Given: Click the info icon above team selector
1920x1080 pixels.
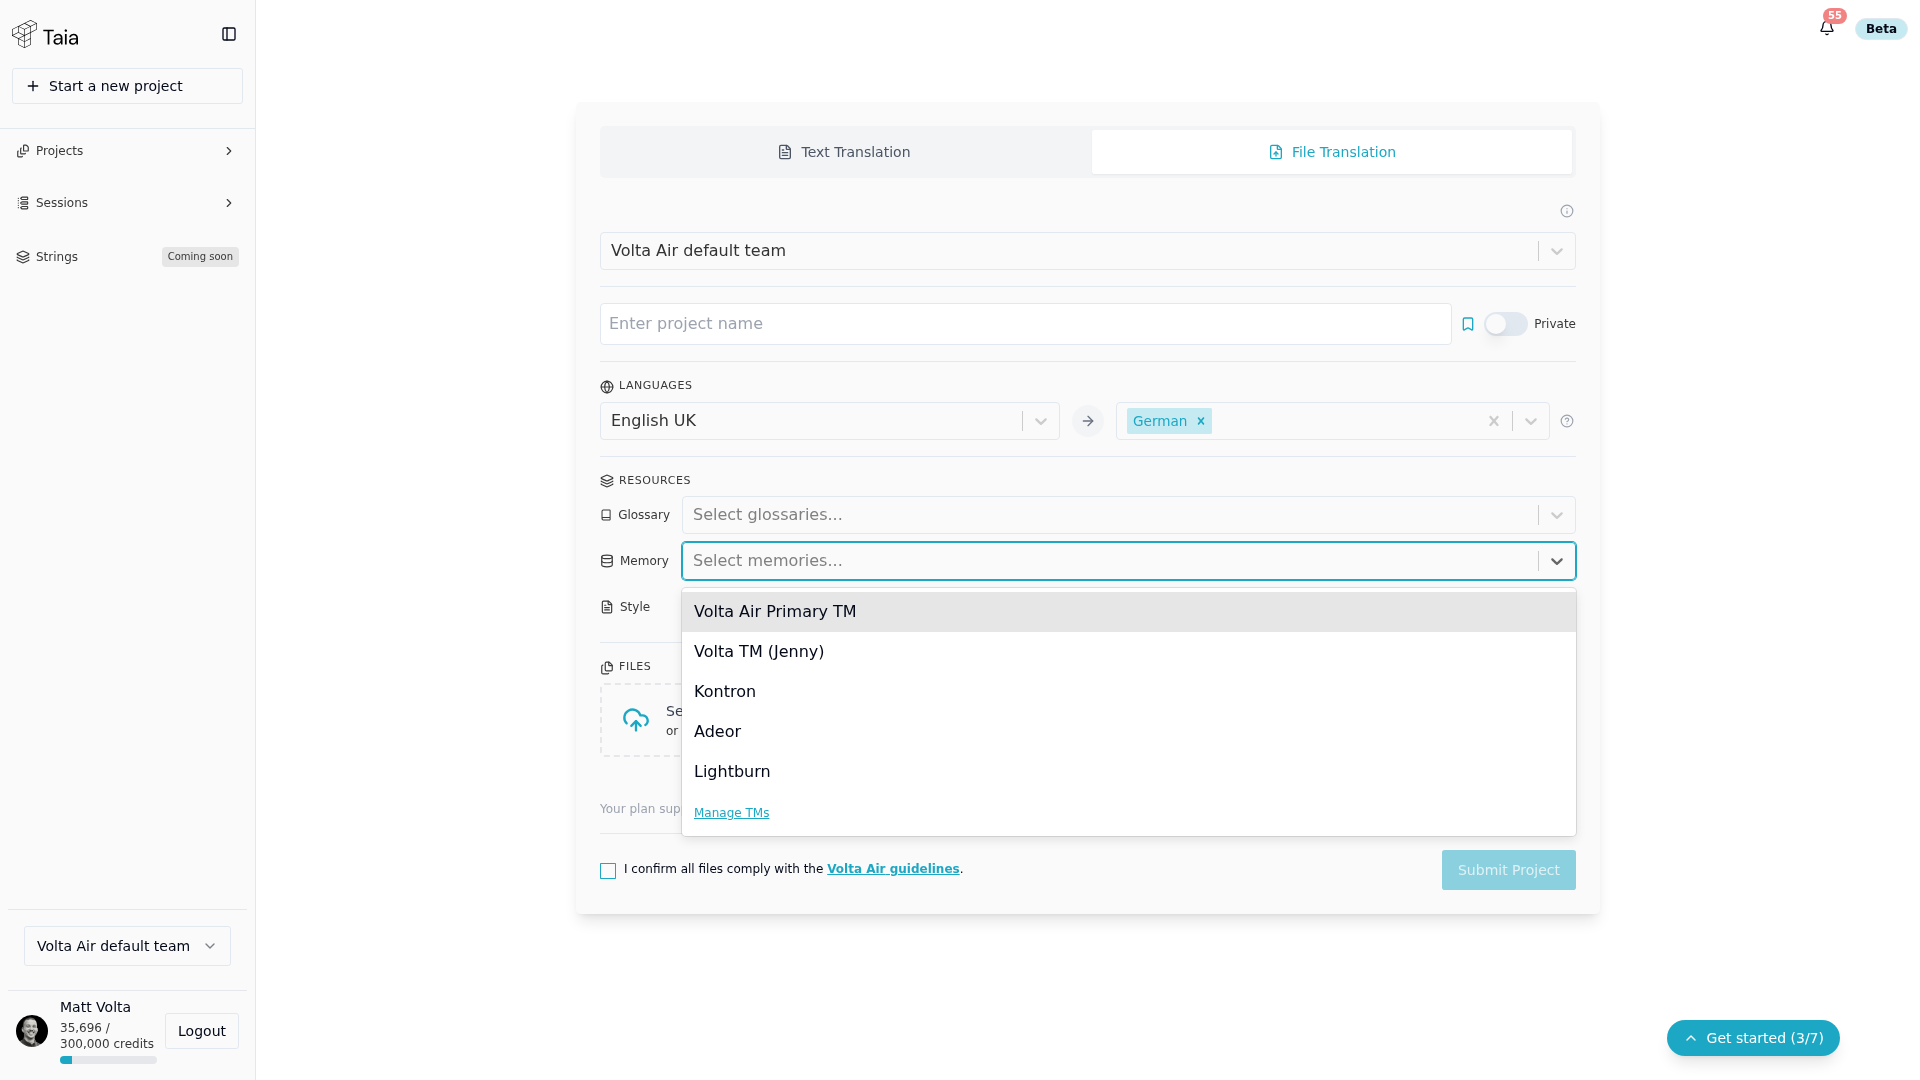Looking at the screenshot, I should point(1567,211).
